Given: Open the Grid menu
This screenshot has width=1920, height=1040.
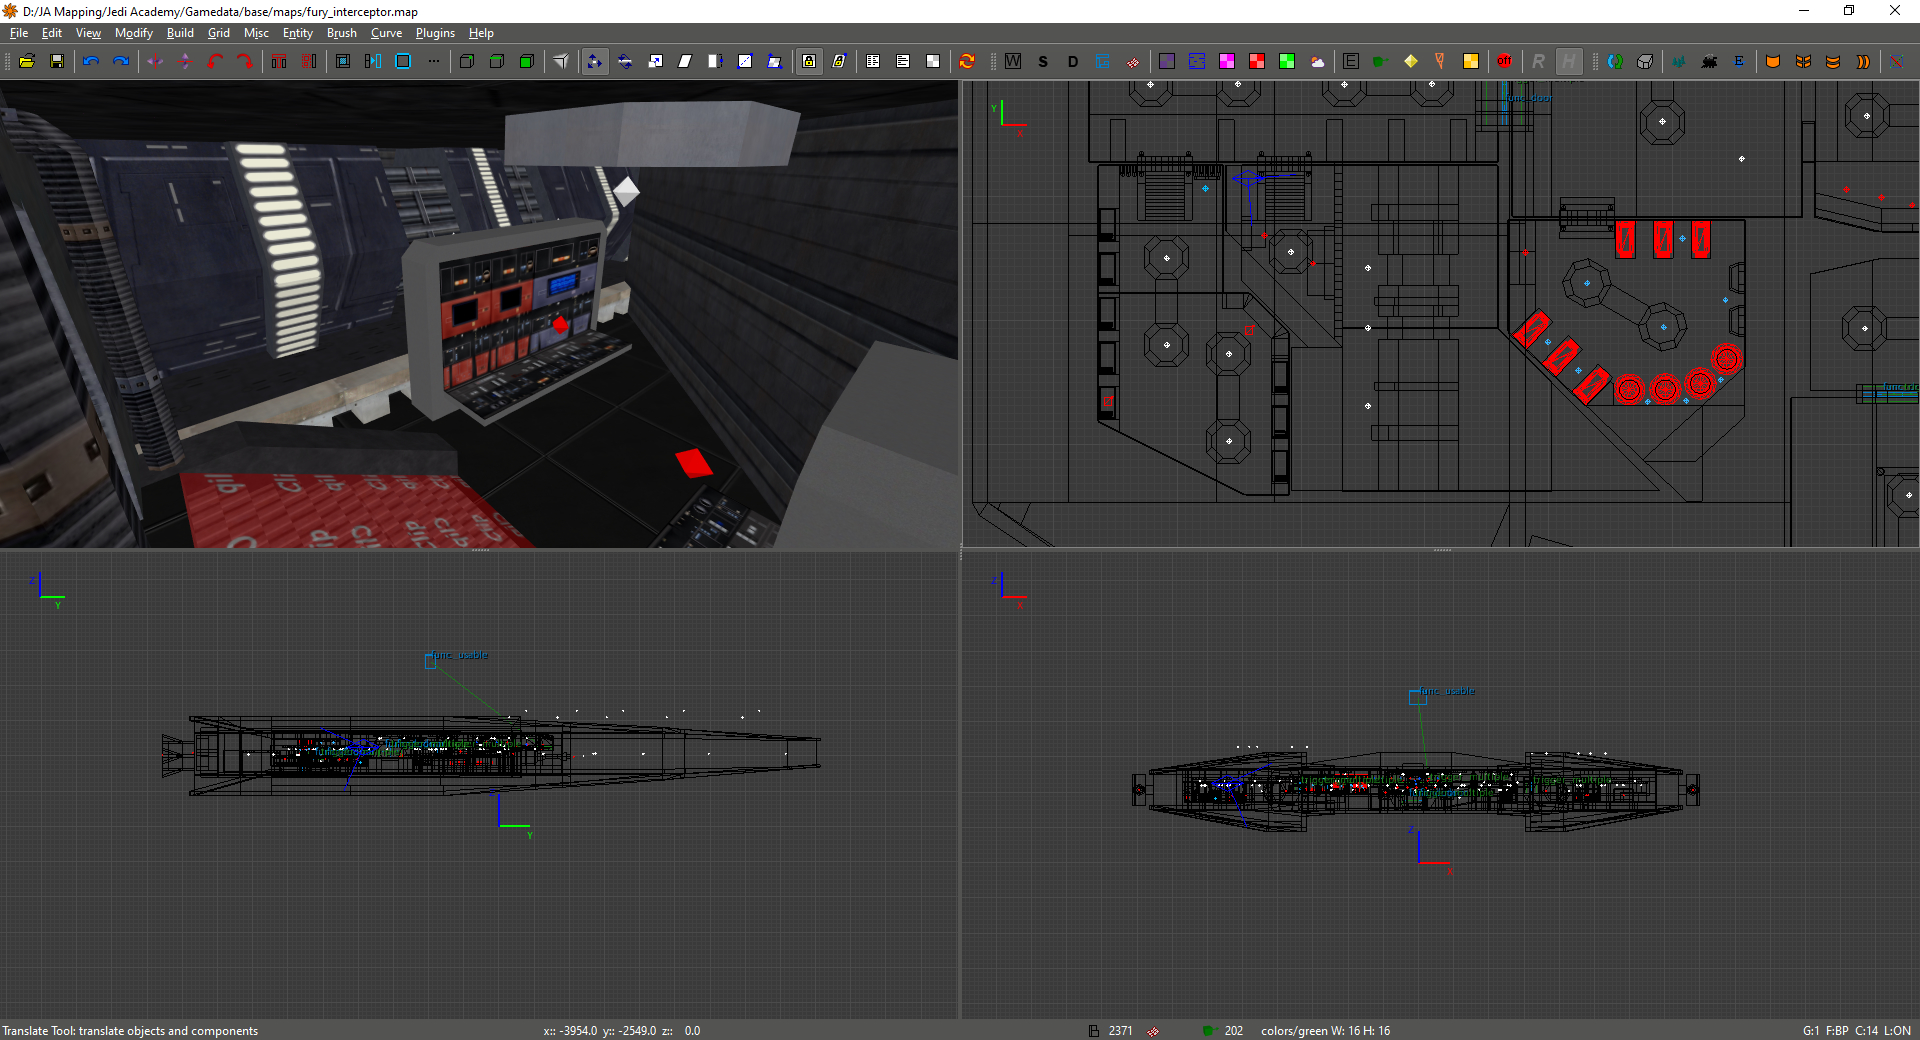Looking at the screenshot, I should coord(218,33).
